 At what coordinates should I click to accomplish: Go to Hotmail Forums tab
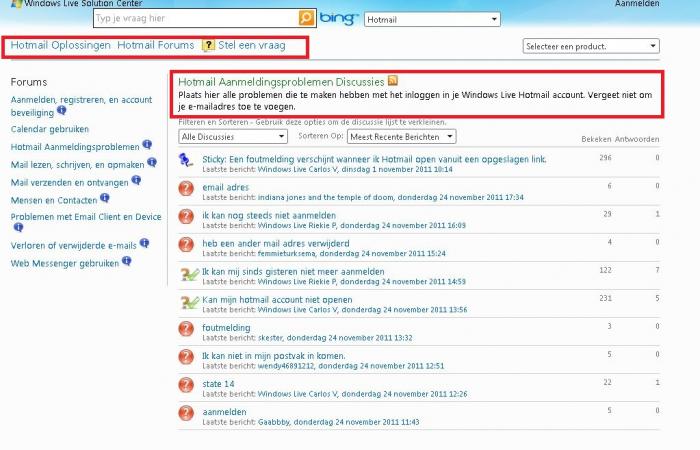point(155,45)
